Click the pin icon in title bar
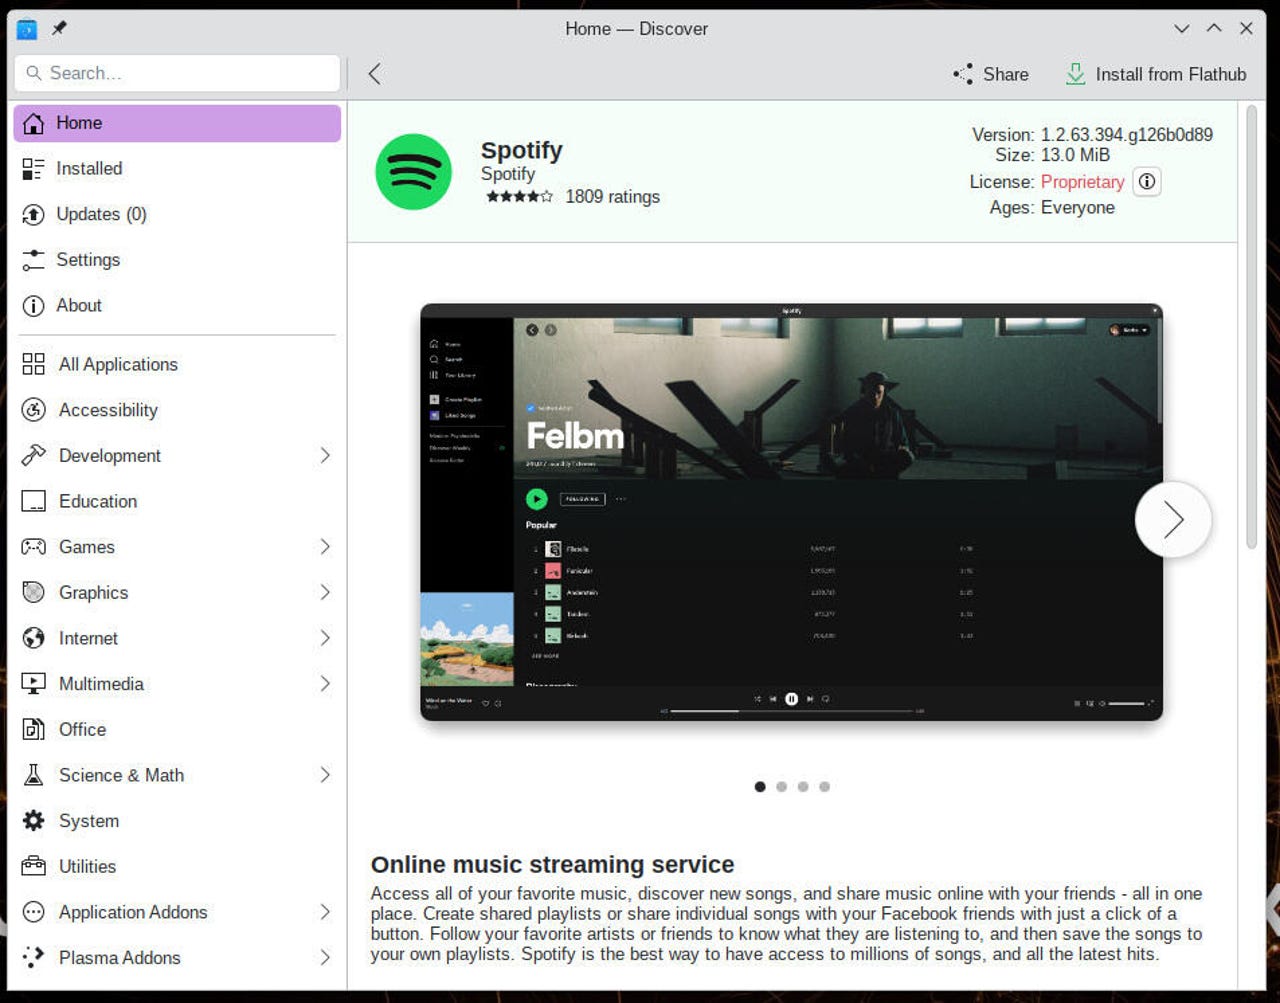Image resolution: width=1280 pixels, height=1003 pixels. tap(59, 29)
